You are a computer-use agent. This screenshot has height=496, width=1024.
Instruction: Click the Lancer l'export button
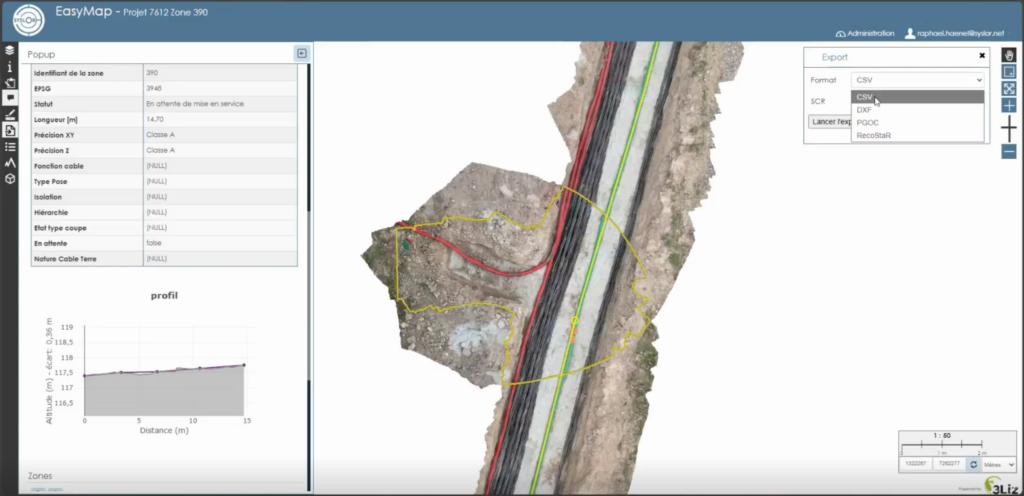click(829, 121)
